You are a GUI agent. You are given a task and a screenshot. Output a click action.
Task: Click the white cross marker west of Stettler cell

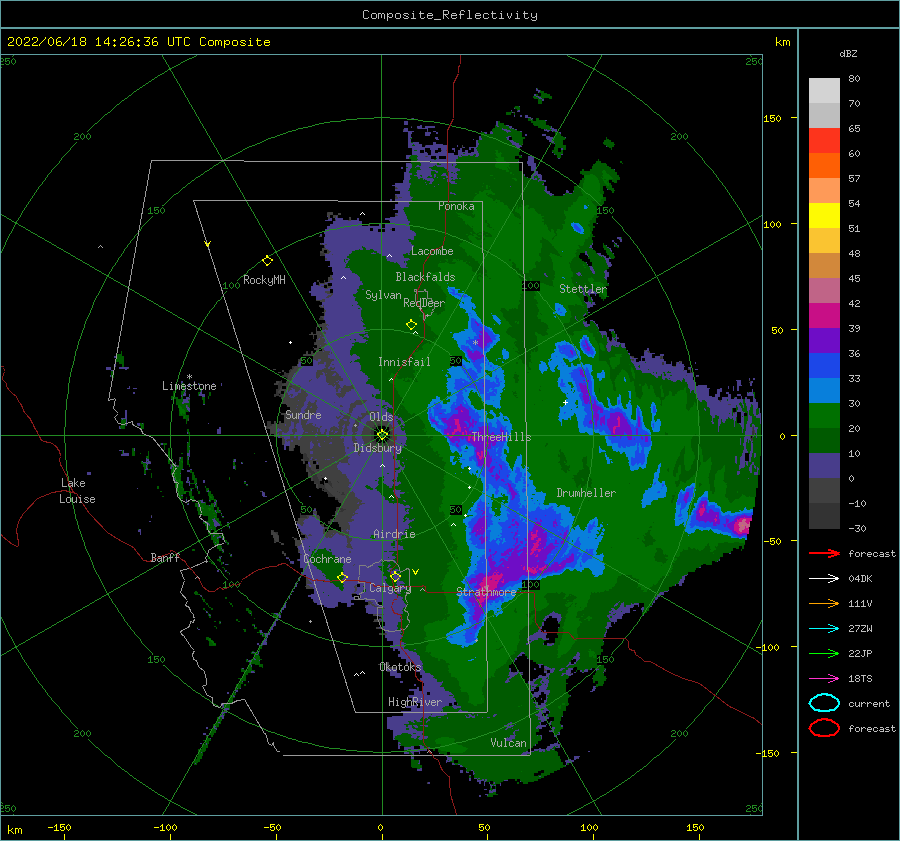pyautogui.click(x=565, y=402)
